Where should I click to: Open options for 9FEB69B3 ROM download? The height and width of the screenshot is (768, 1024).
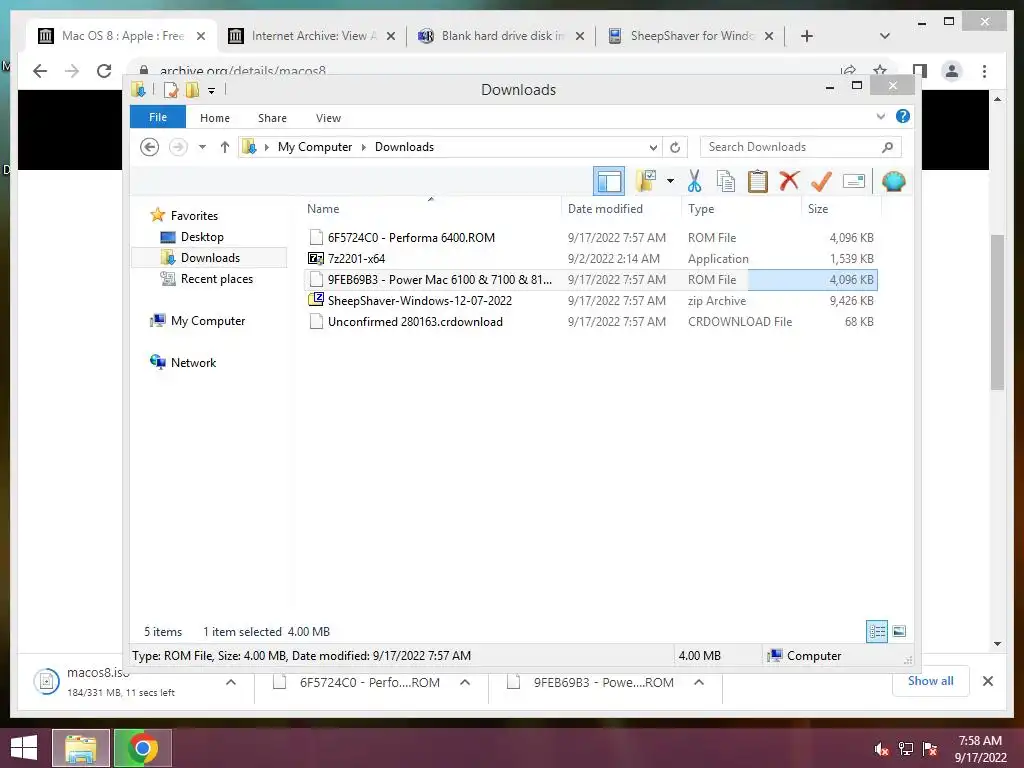(699, 682)
